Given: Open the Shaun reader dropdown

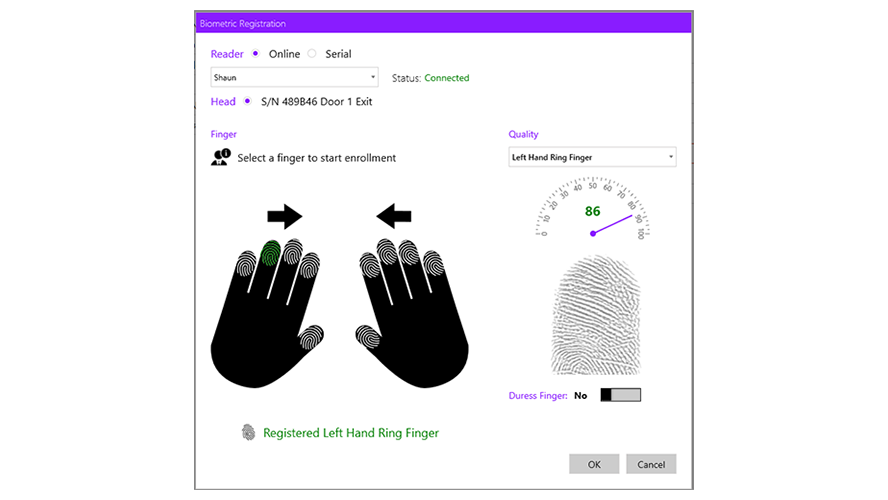Looking at the screenshot, I should point(294,78).
